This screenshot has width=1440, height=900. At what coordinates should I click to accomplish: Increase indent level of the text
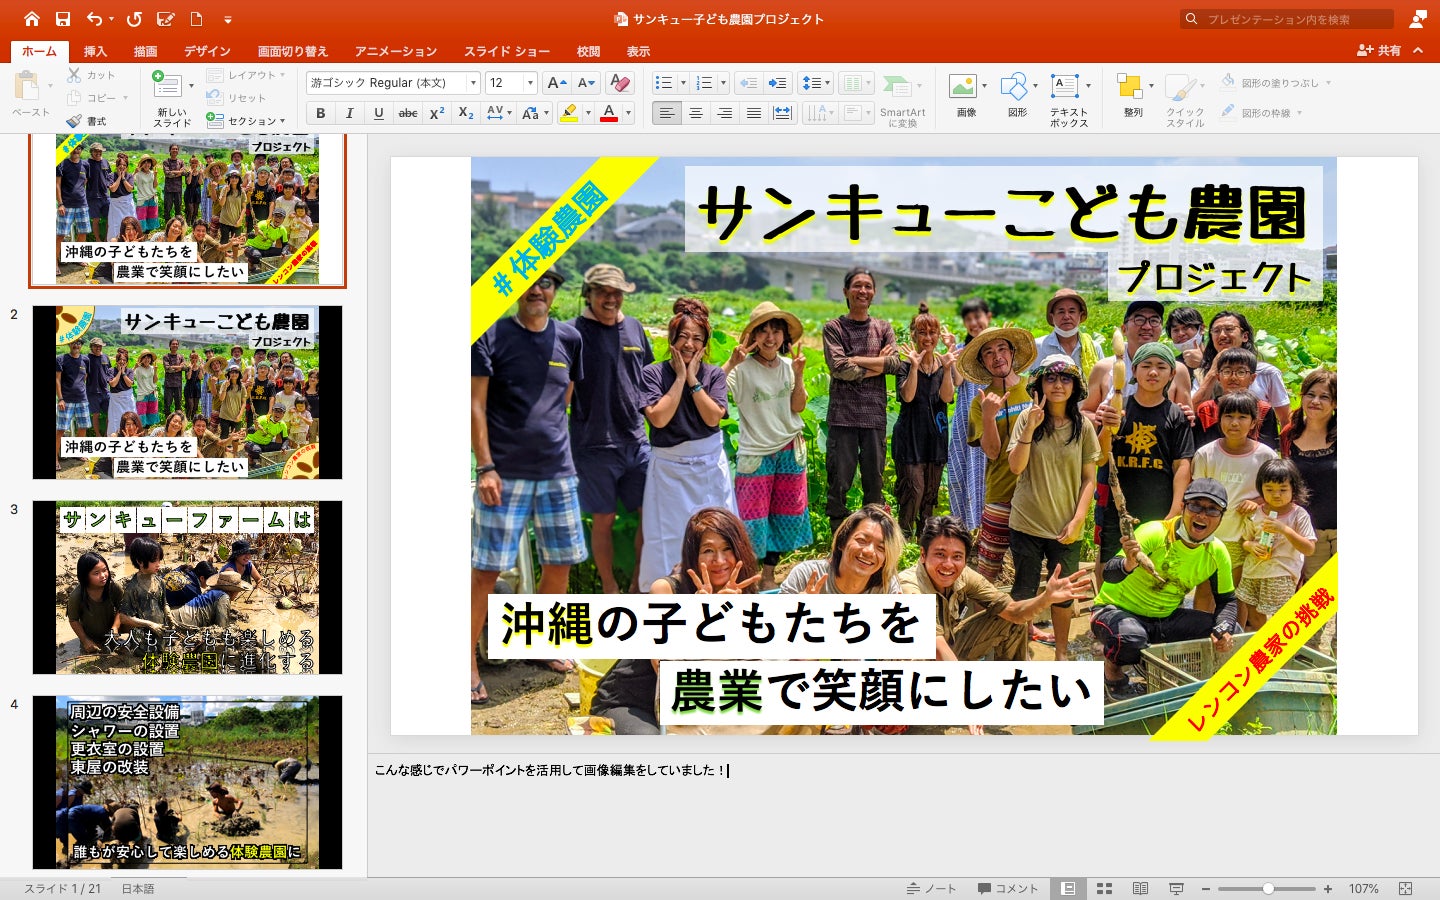pyautogui.click(x=777, y=83)
